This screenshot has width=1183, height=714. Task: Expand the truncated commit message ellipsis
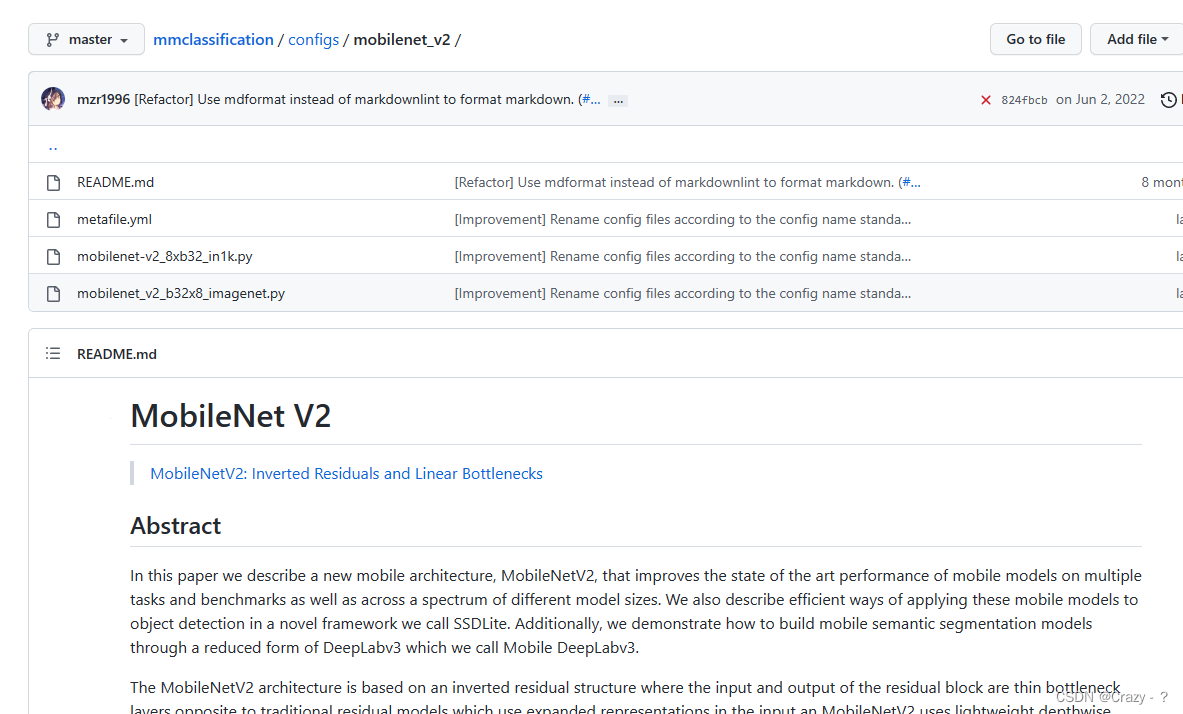pyautogui.click(x=618, y=100)
